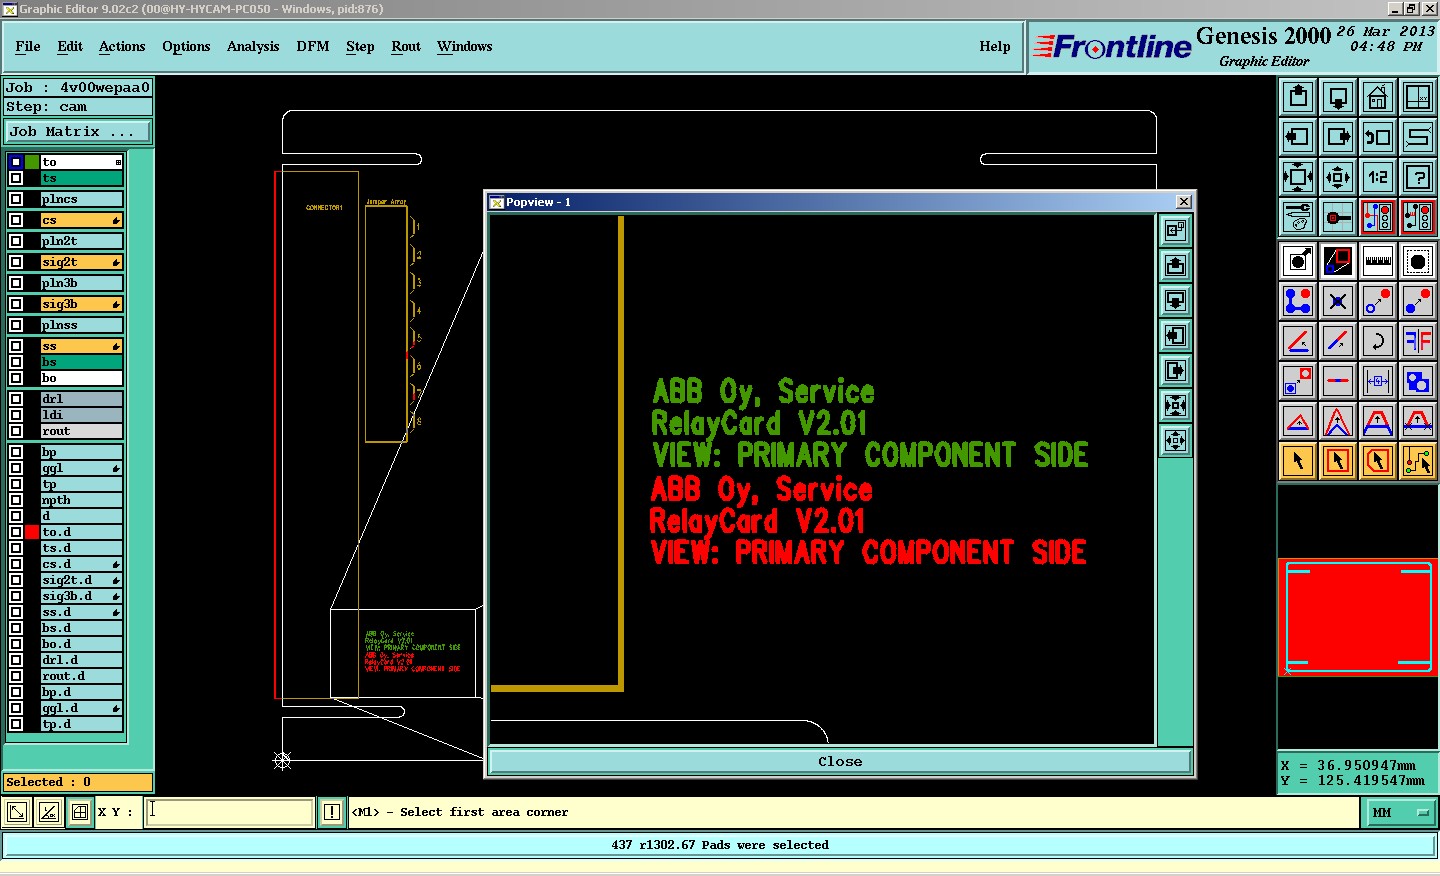The width and height of the screenshot is (1440, 876).
Task: Open the Help menu
Action: [995, 46]
